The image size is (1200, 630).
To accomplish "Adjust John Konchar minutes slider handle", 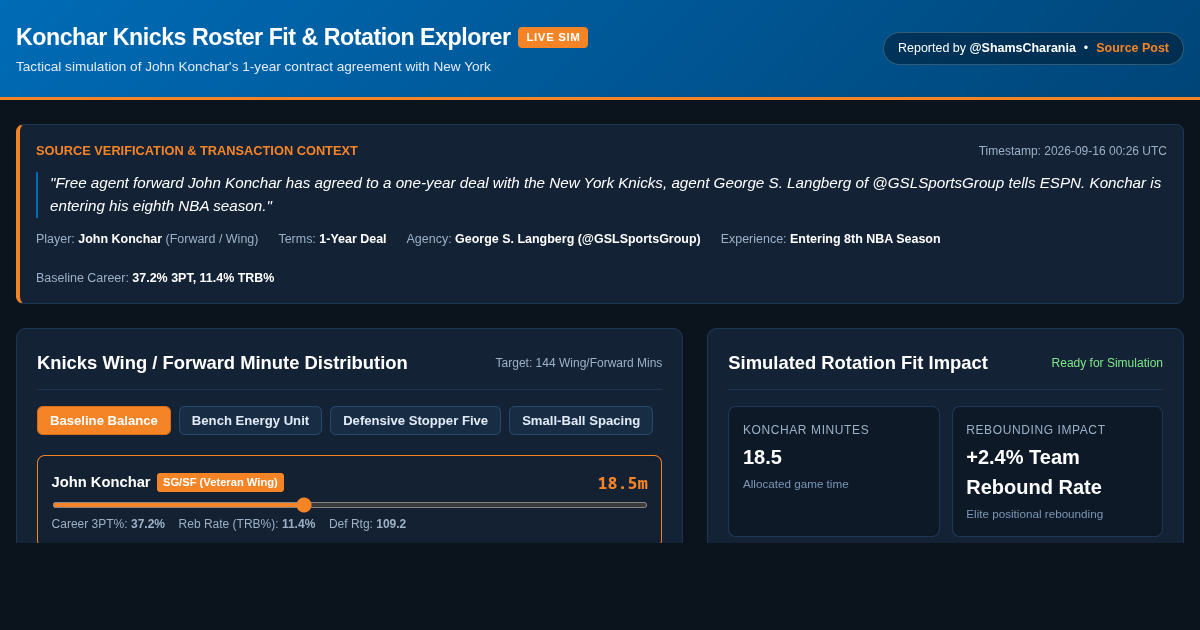I will pyautogui.click(x=304, y=505).
